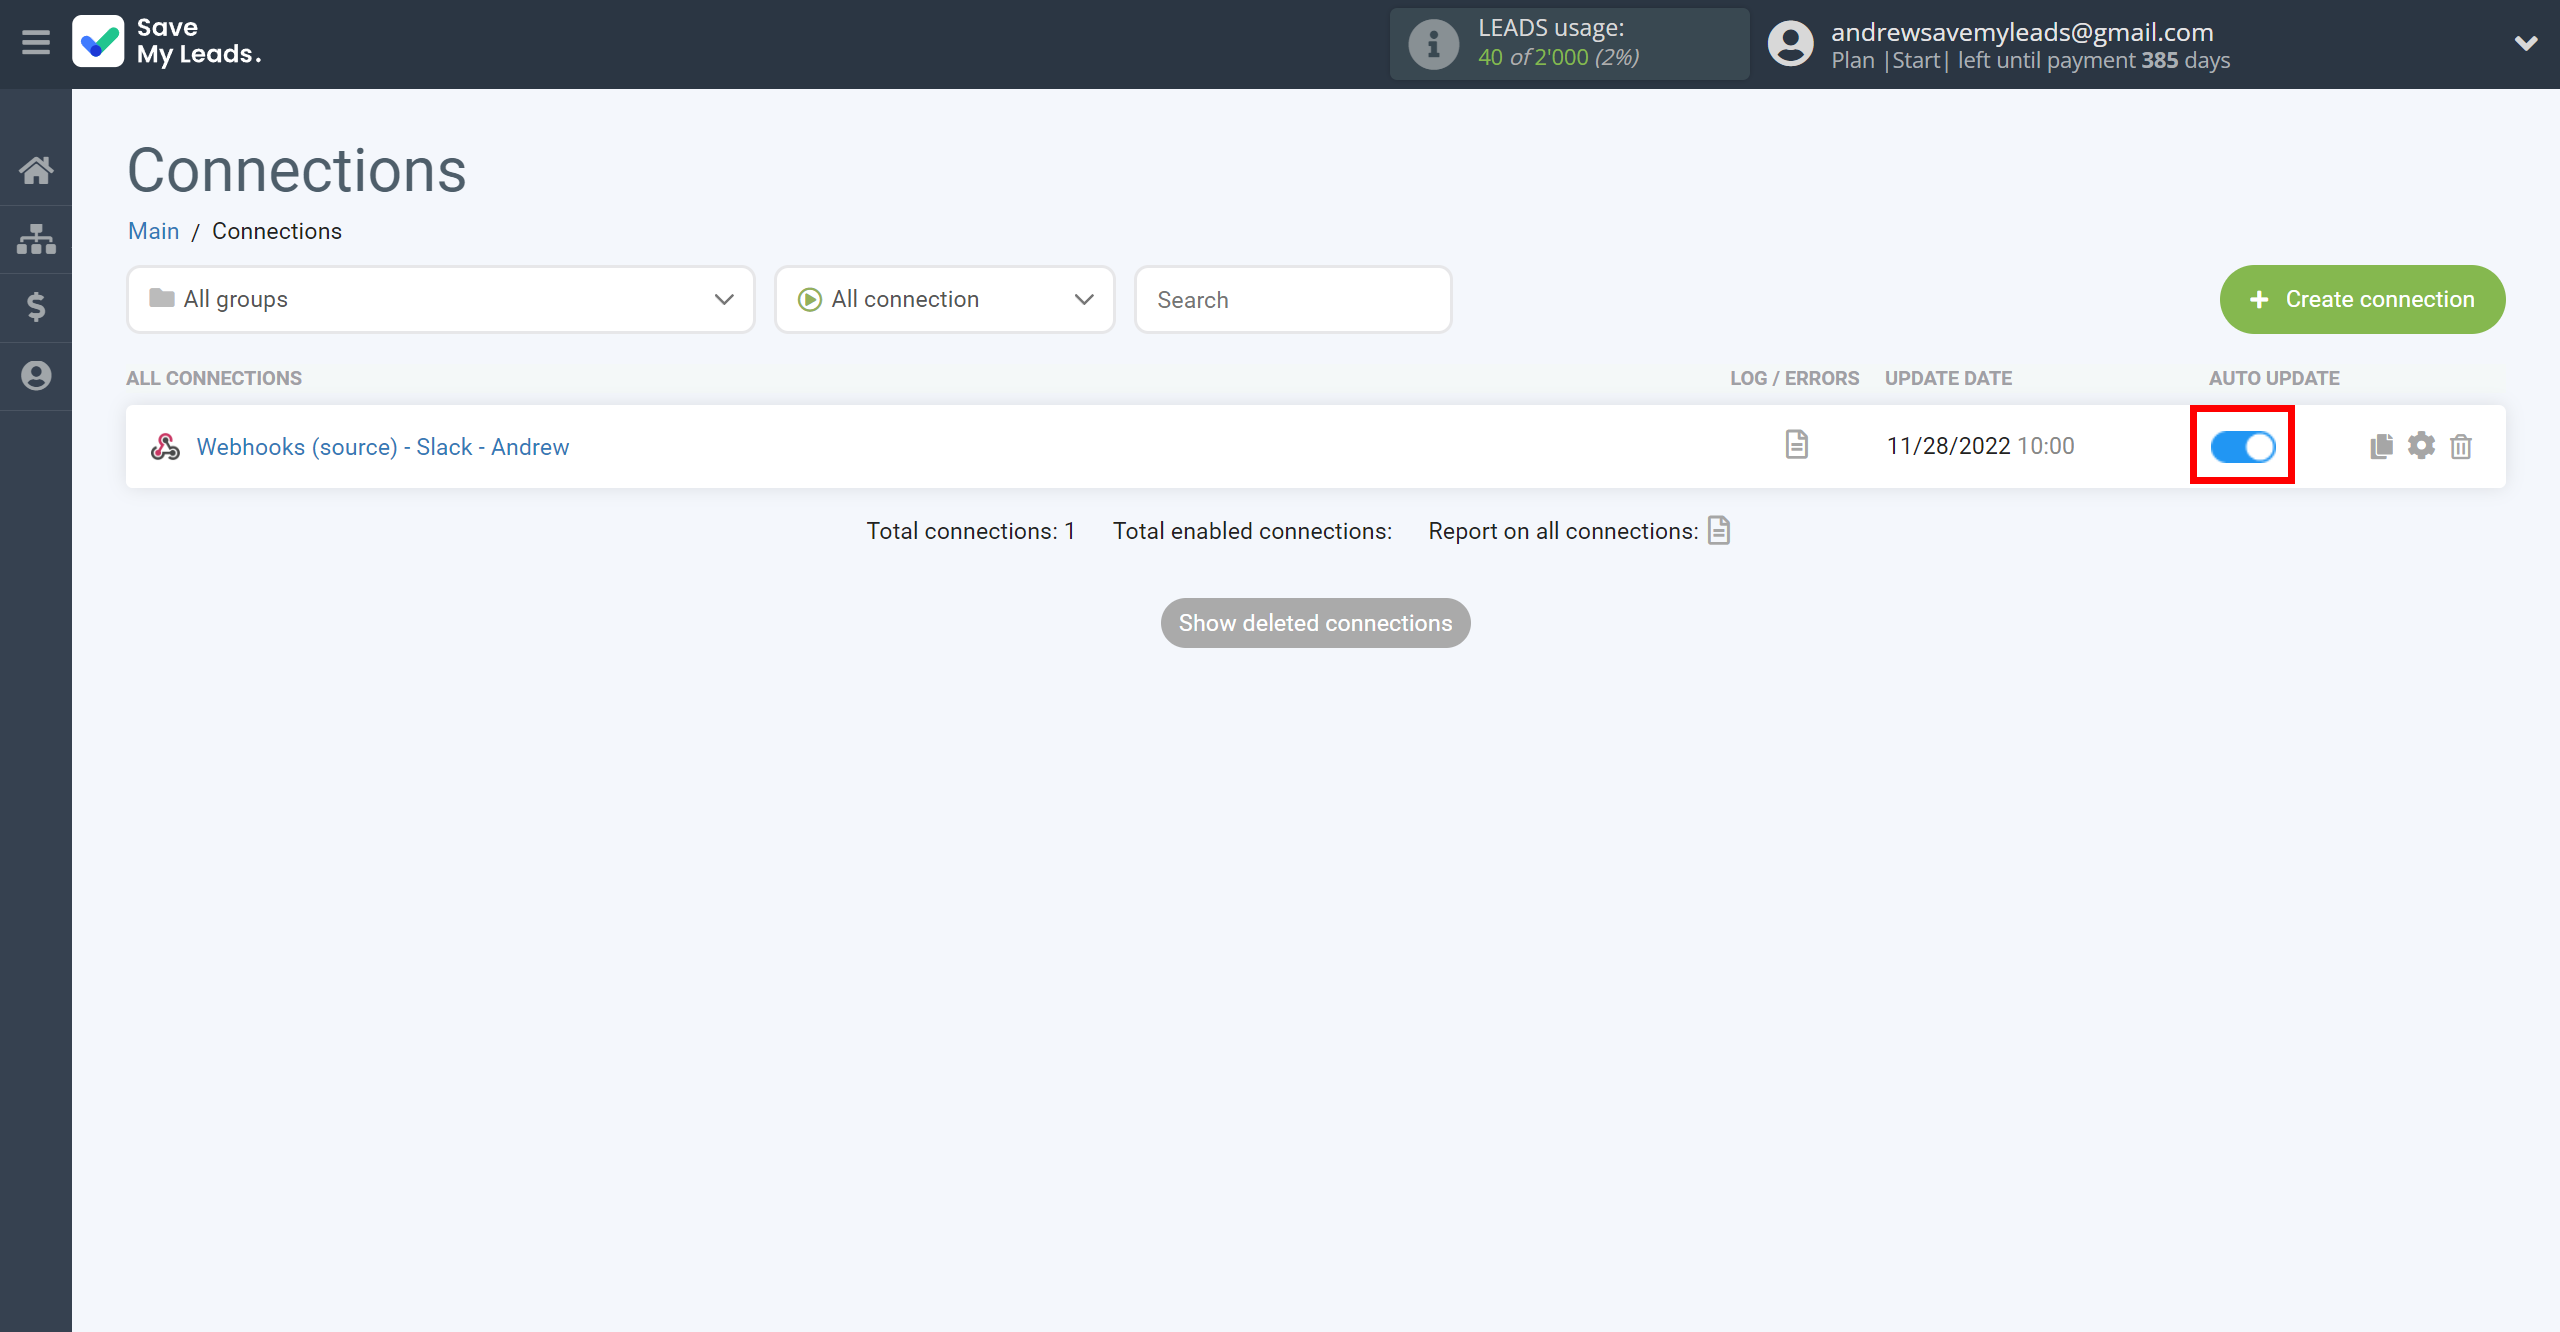Viewport: 2560px width, 1332px height.
Task: Click the Search input field
Action: 1292,300
